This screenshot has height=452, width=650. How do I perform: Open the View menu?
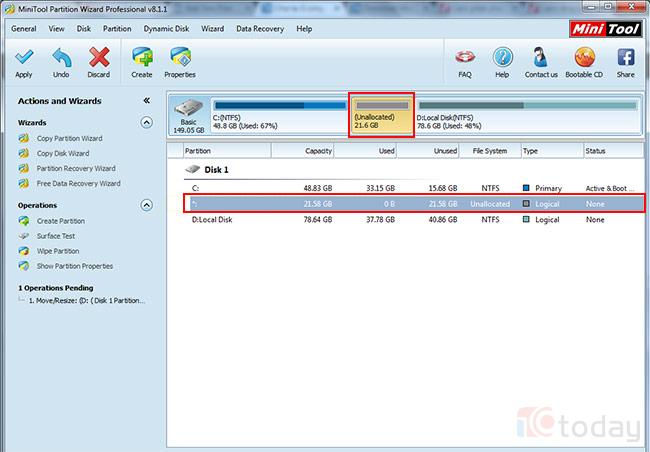click(x=56, y=29)
